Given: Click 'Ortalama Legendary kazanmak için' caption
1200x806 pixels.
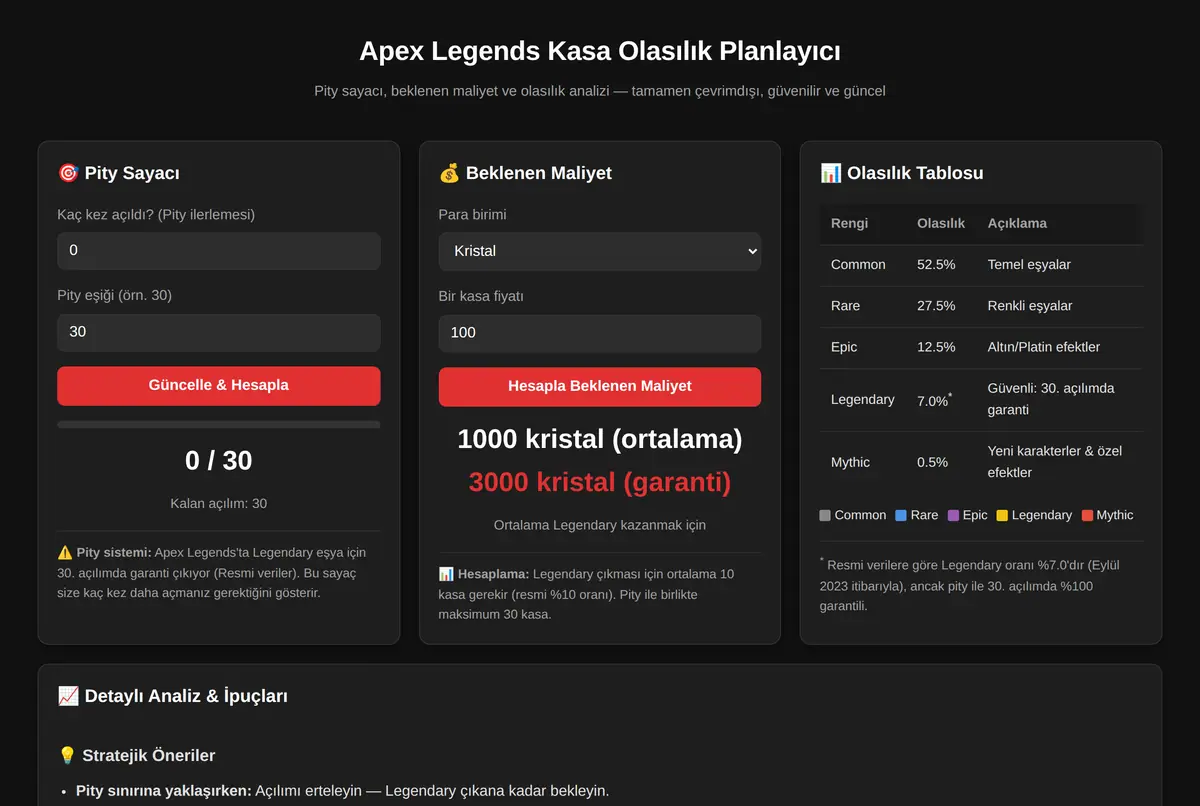Looking at the screenshot, I should (x=600, y=525).
